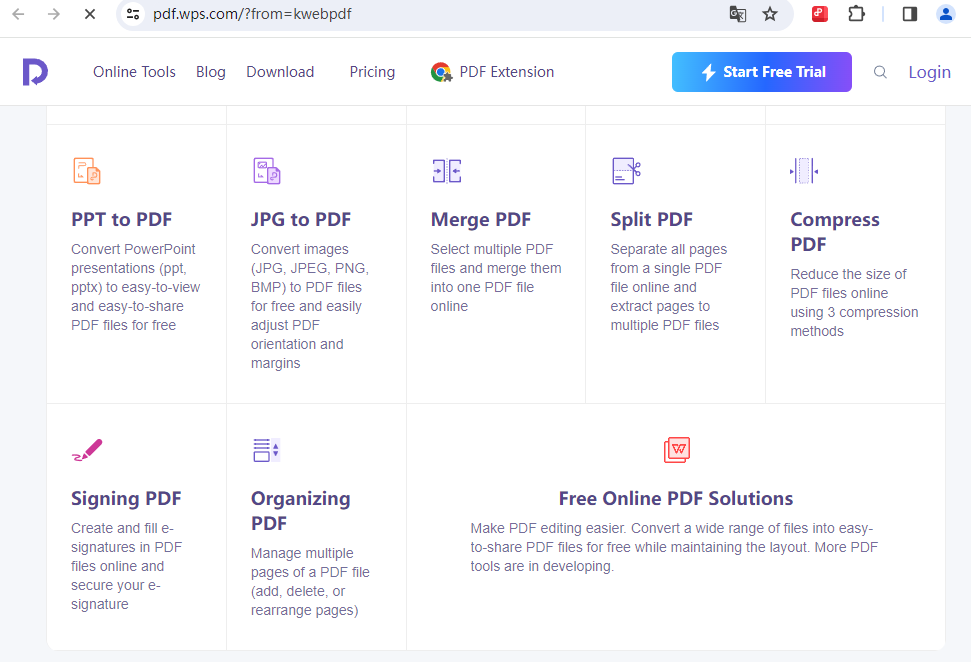The image size is (971, 662).
Task: Click the red WPS PDF Solutions icon
Action: 676,450
